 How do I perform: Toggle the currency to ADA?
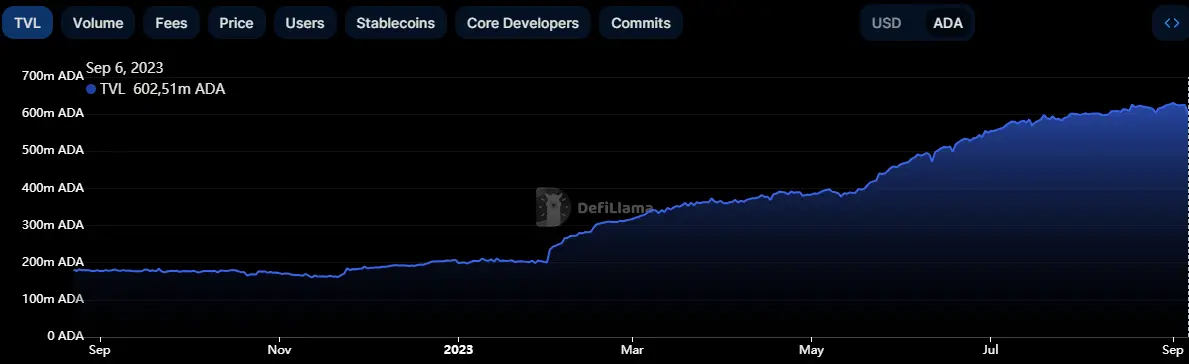tap(948, 23)
